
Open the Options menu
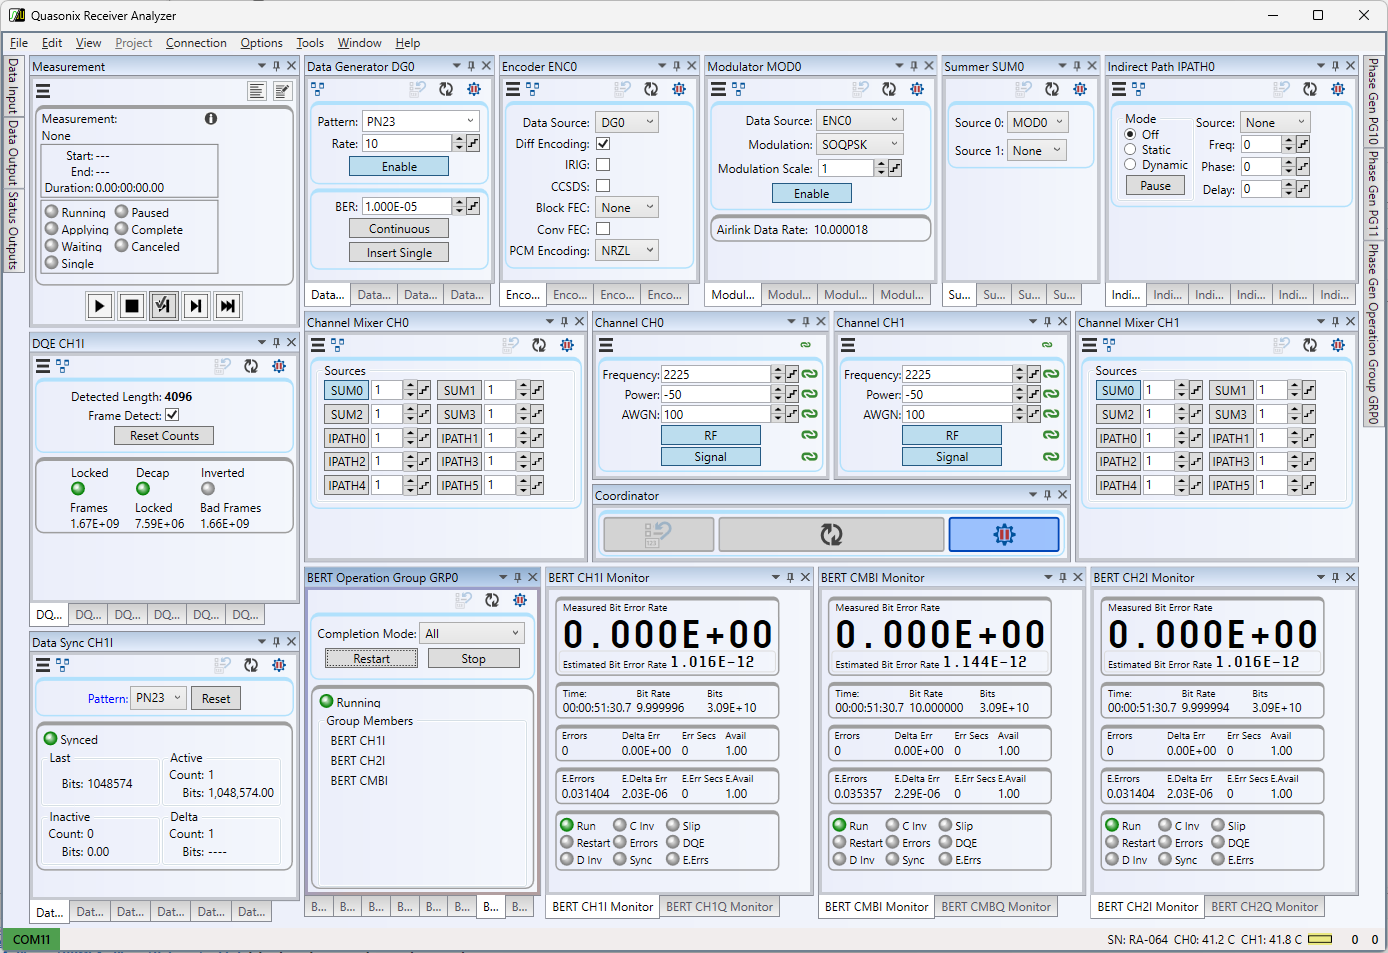click(x=261, y=43)
